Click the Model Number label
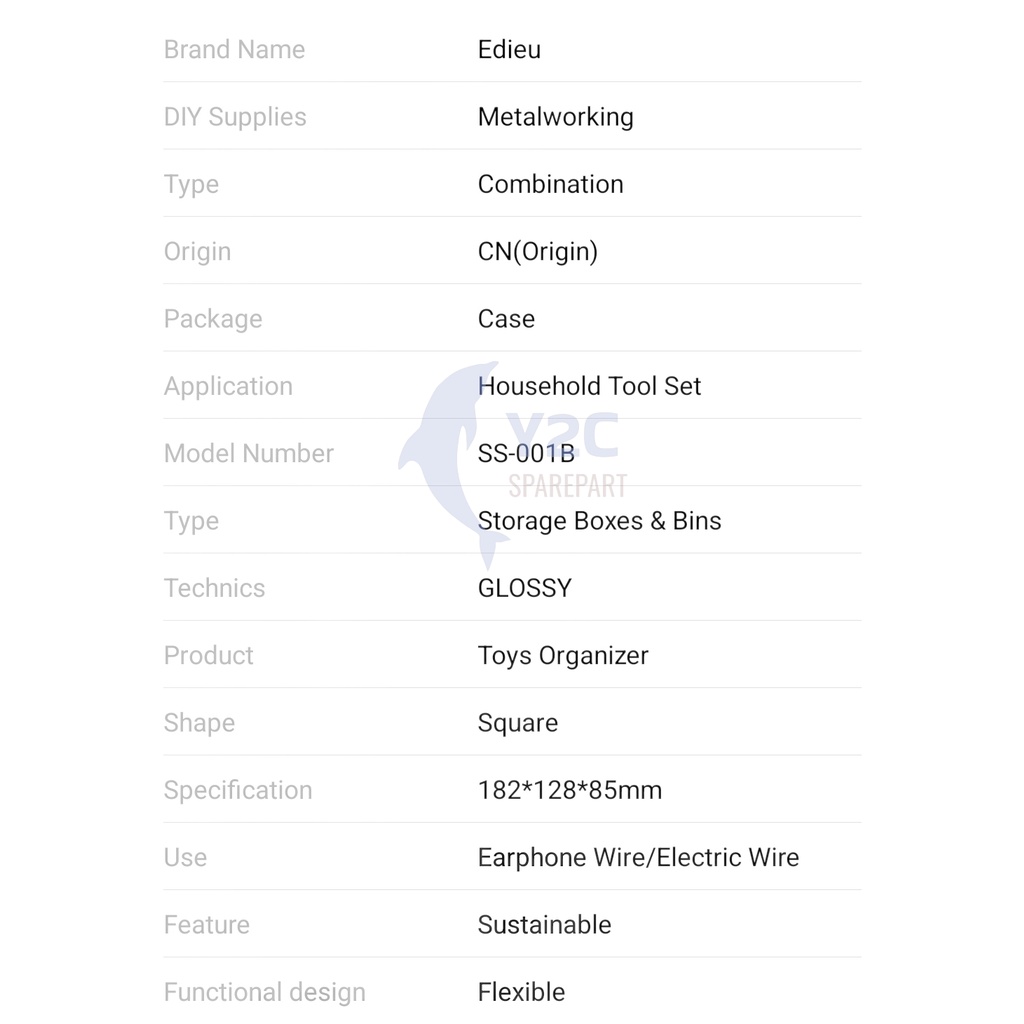The image size is (1024, 1024). 249,454
